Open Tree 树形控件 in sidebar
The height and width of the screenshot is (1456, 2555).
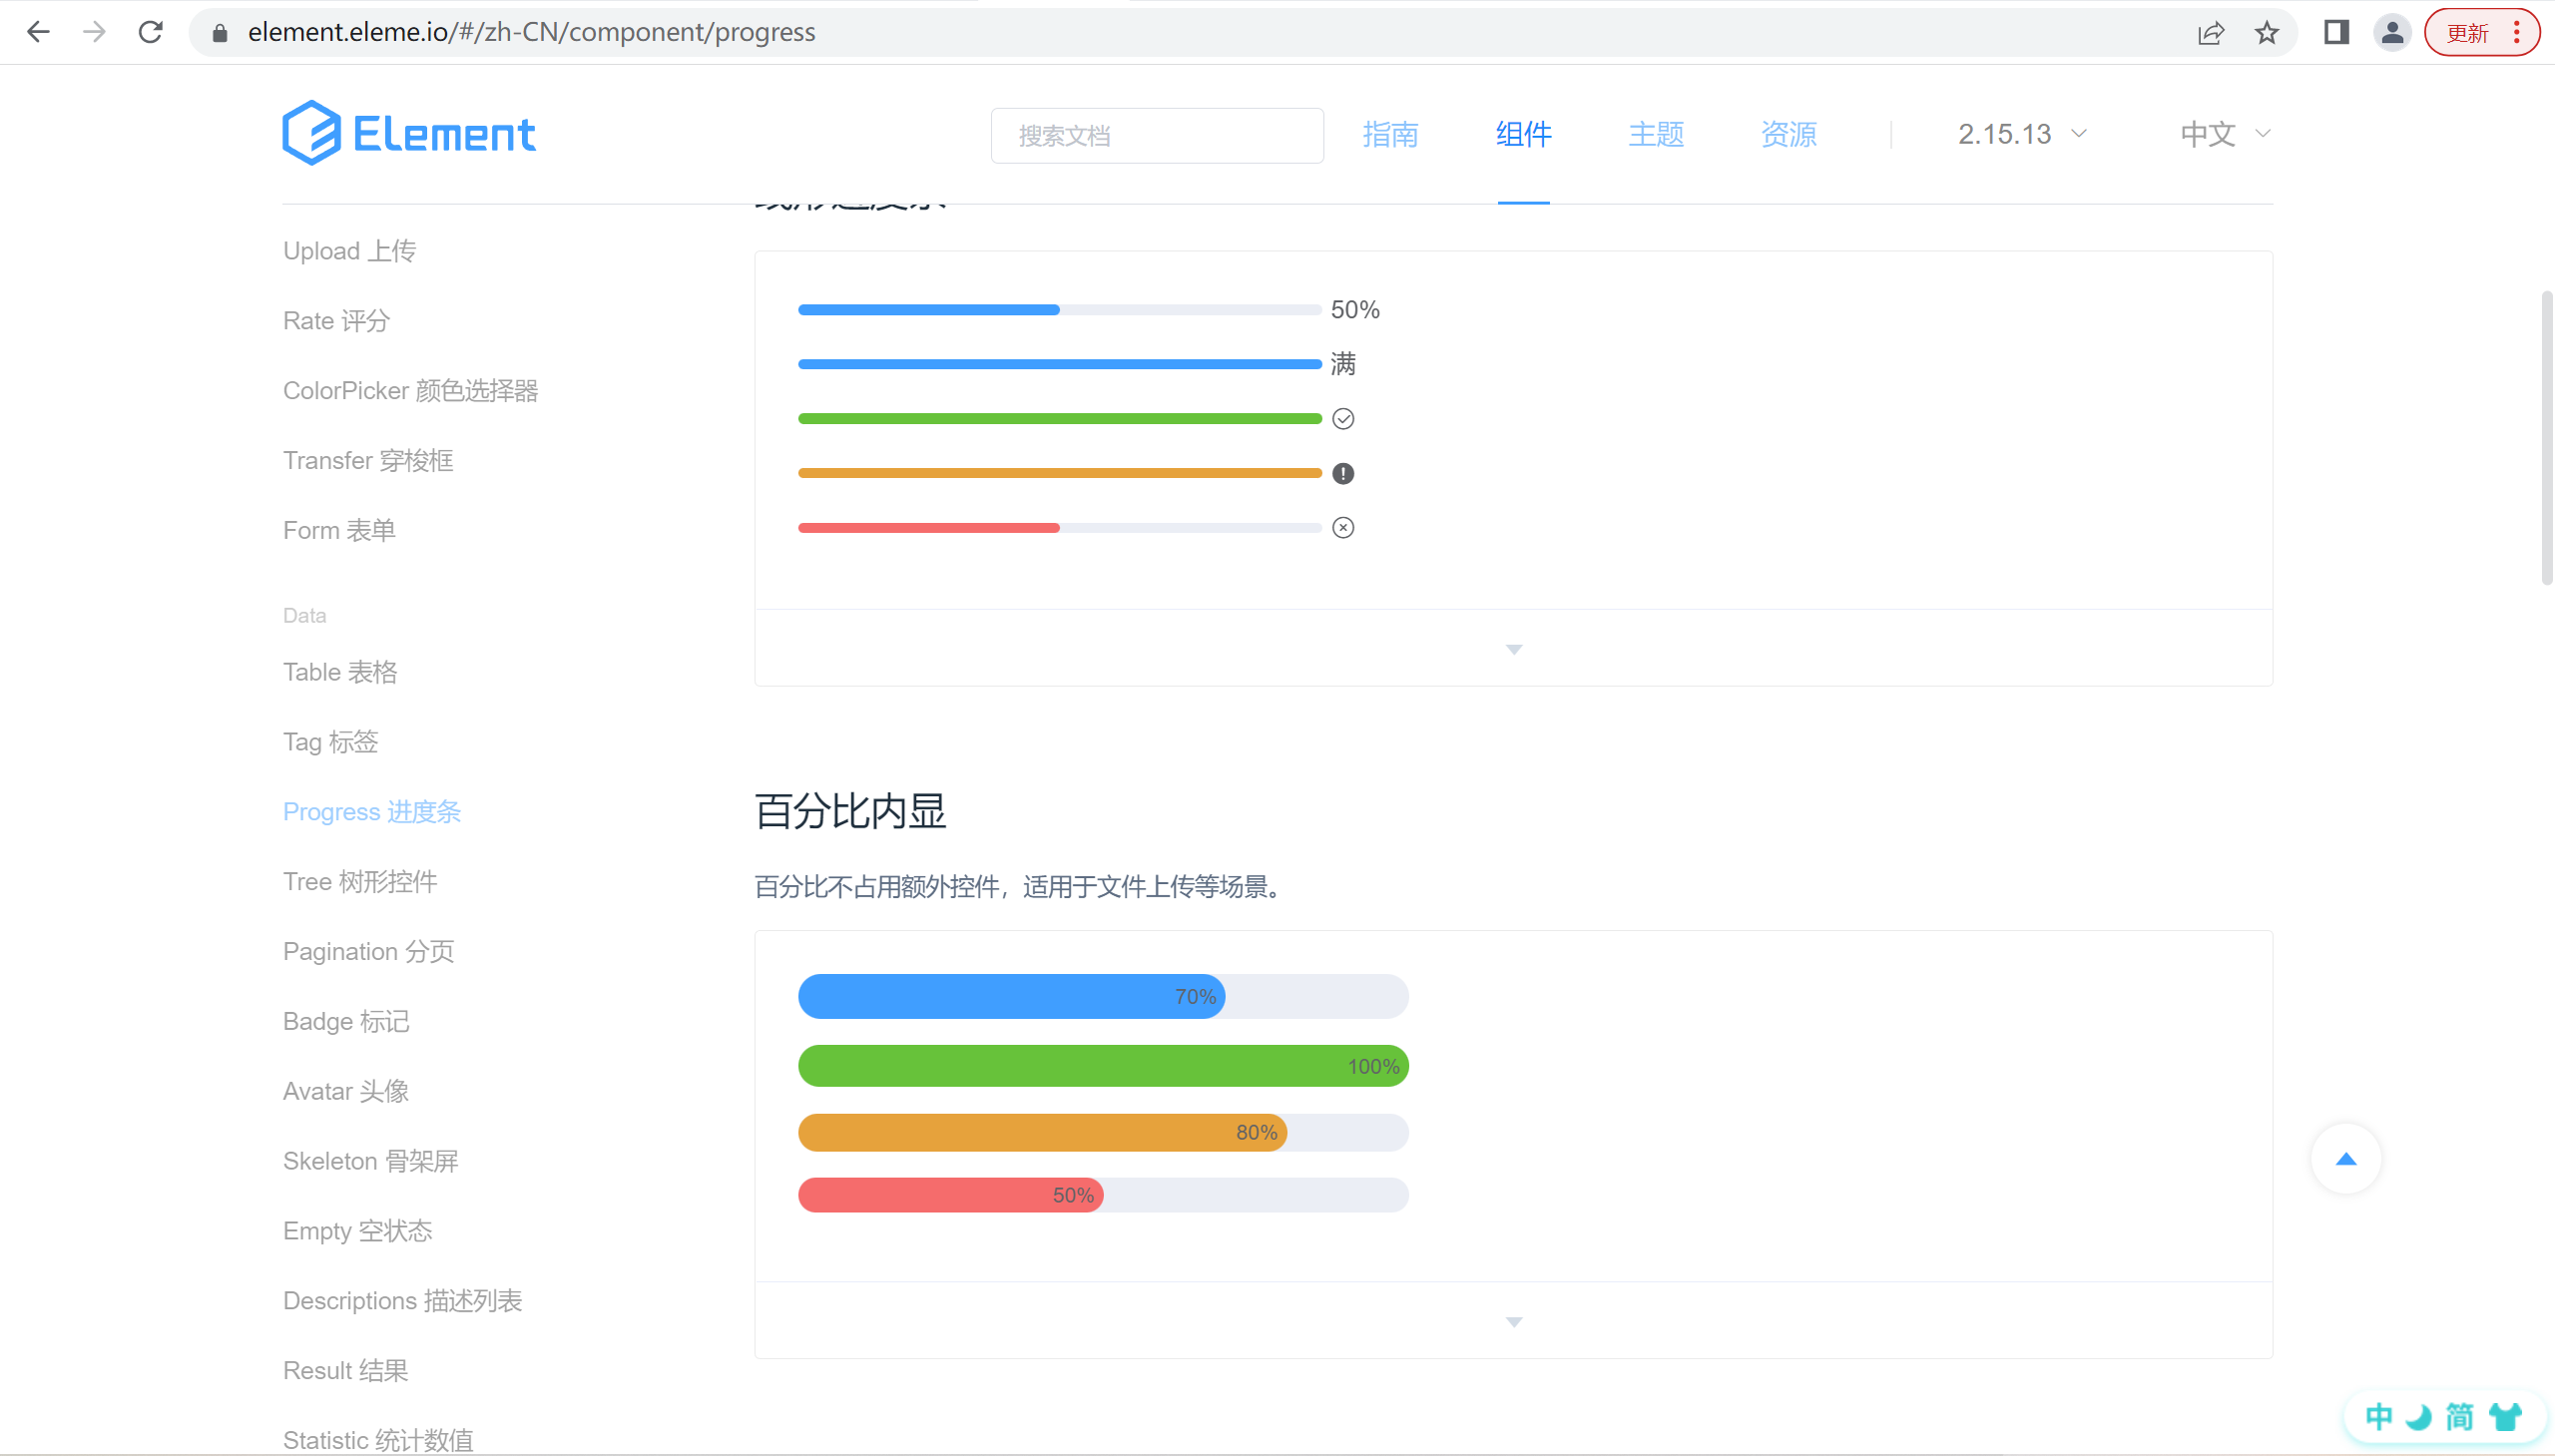[x=360, y=882]
